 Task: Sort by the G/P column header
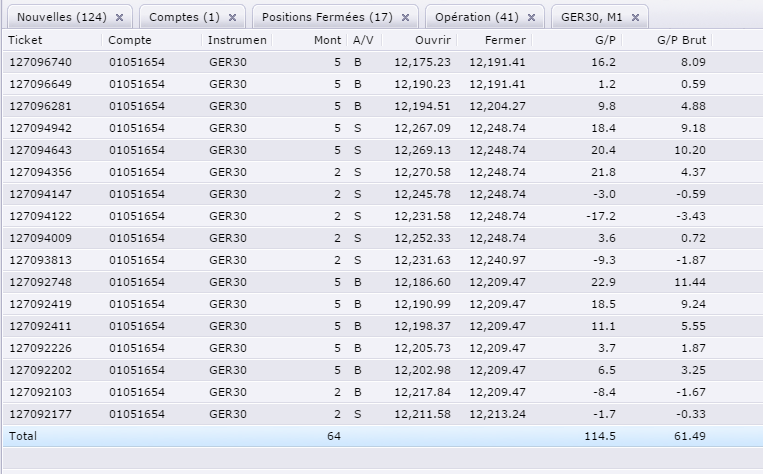(x=577, y=40)
